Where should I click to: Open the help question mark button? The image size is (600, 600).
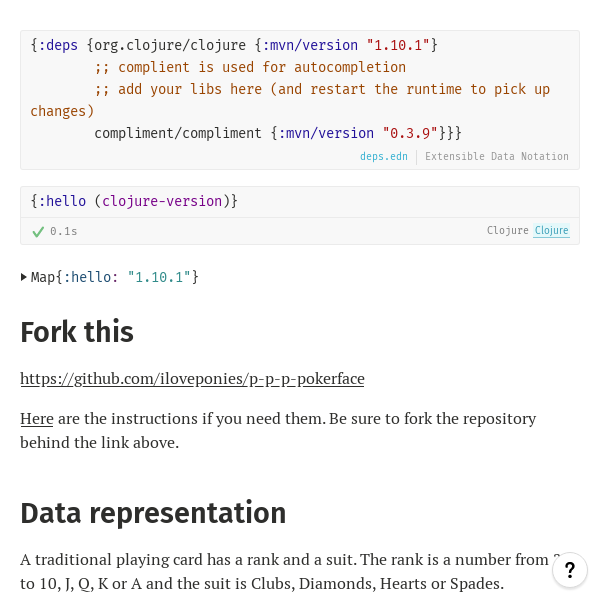coord(570,570)
